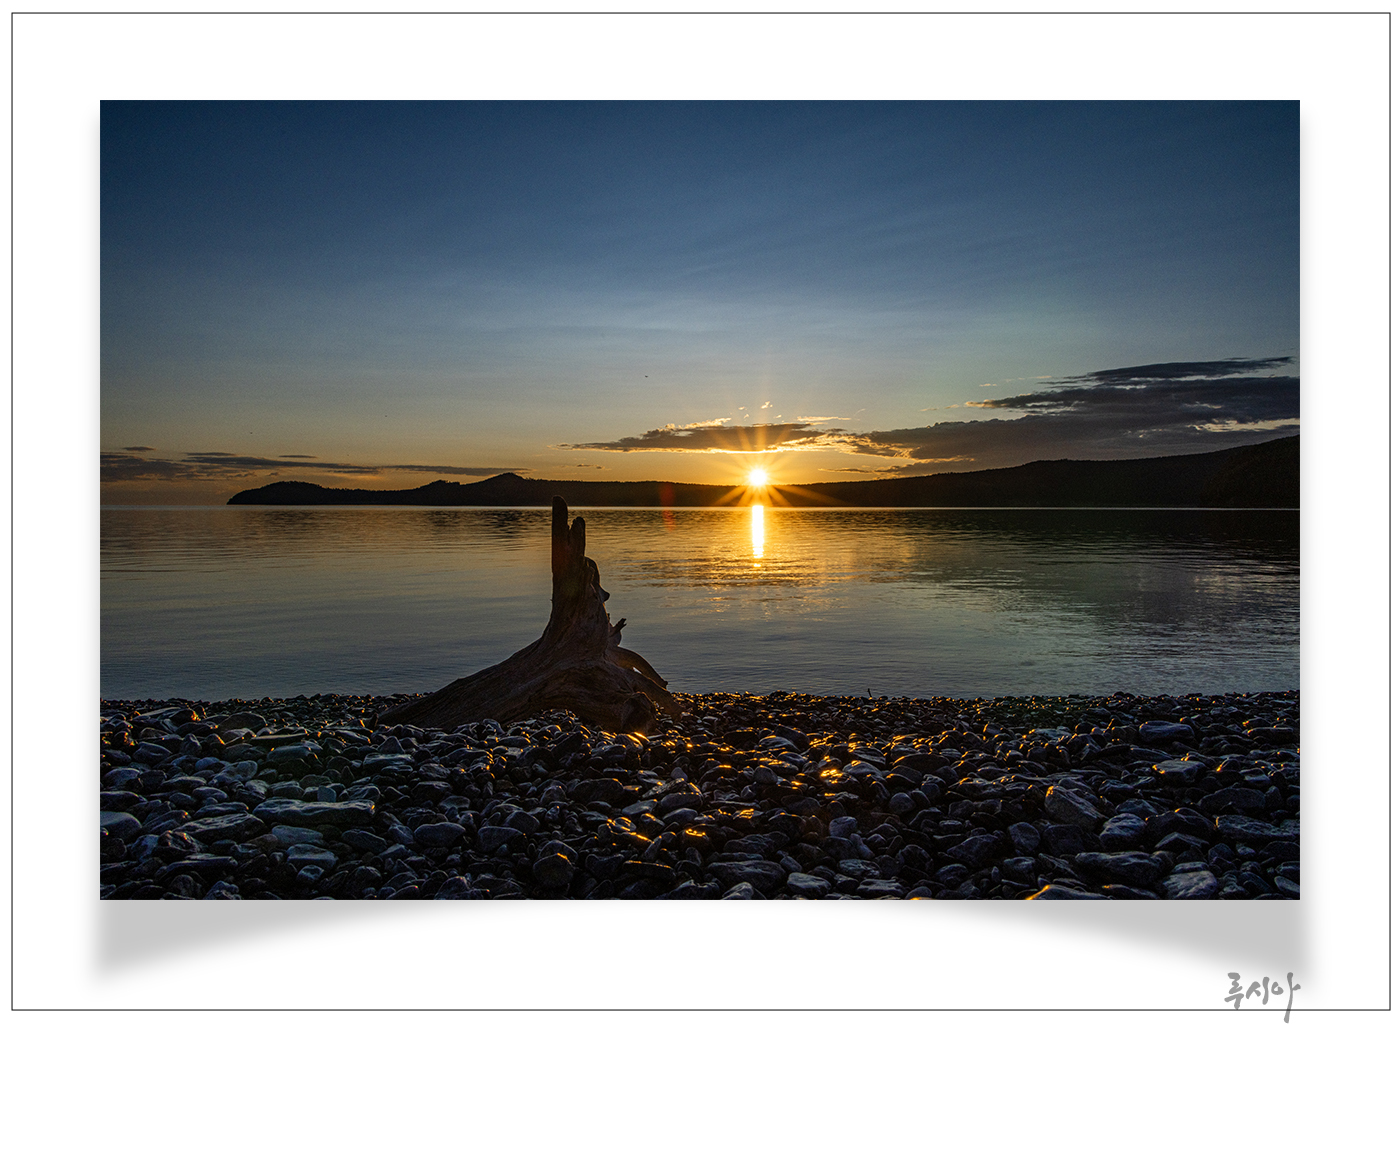Open the framed sunset lake photograph
1400x1150 pixels.
coord(700,500)
